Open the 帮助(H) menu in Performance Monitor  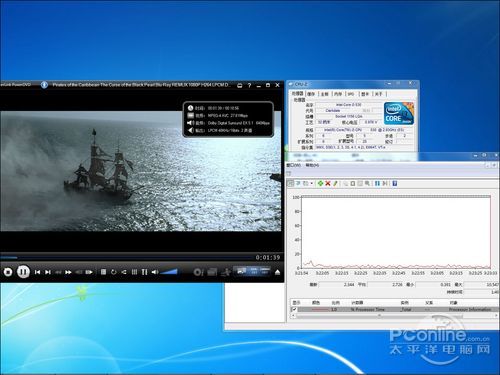[312, 165]
